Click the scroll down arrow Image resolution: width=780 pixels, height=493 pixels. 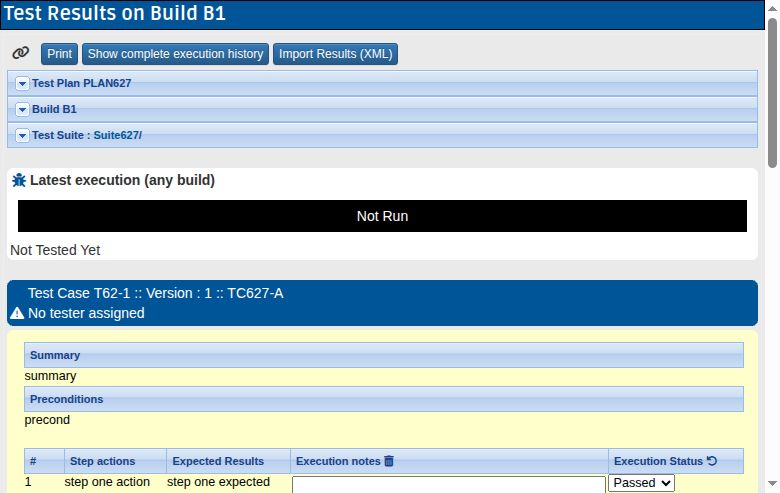coord(772,483)
